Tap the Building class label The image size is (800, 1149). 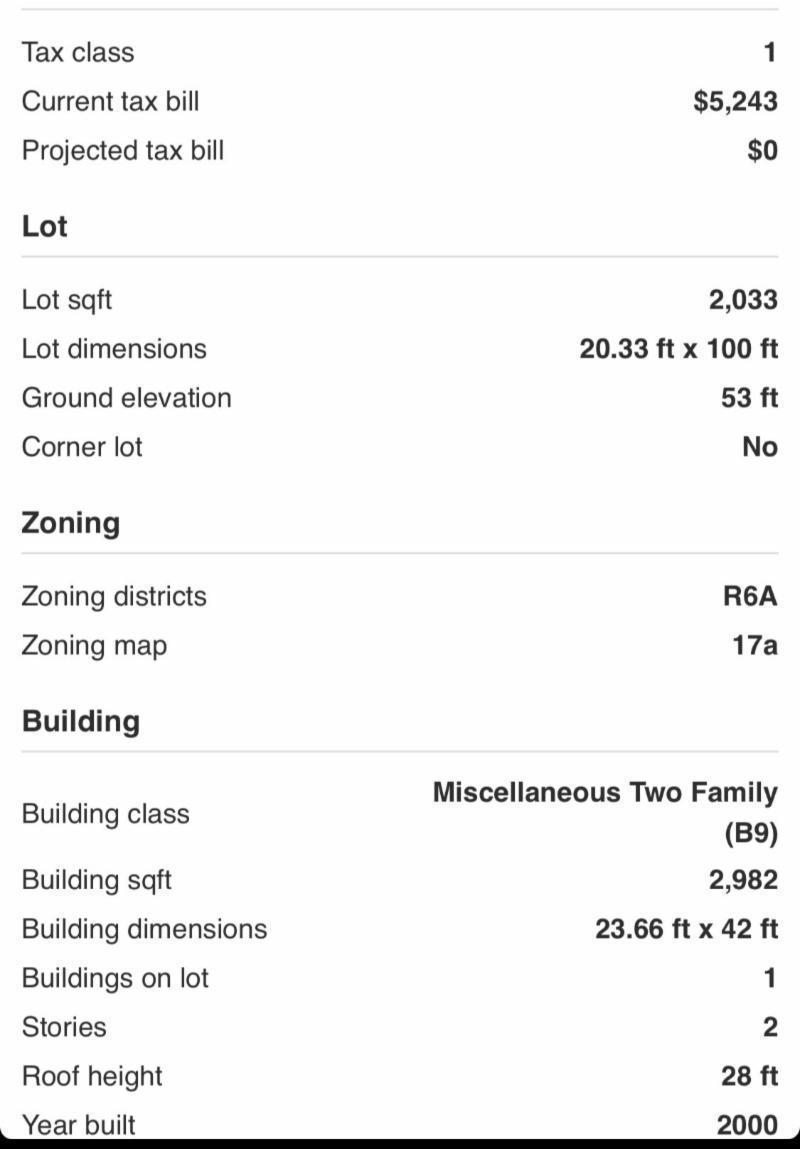coord(106,814)
